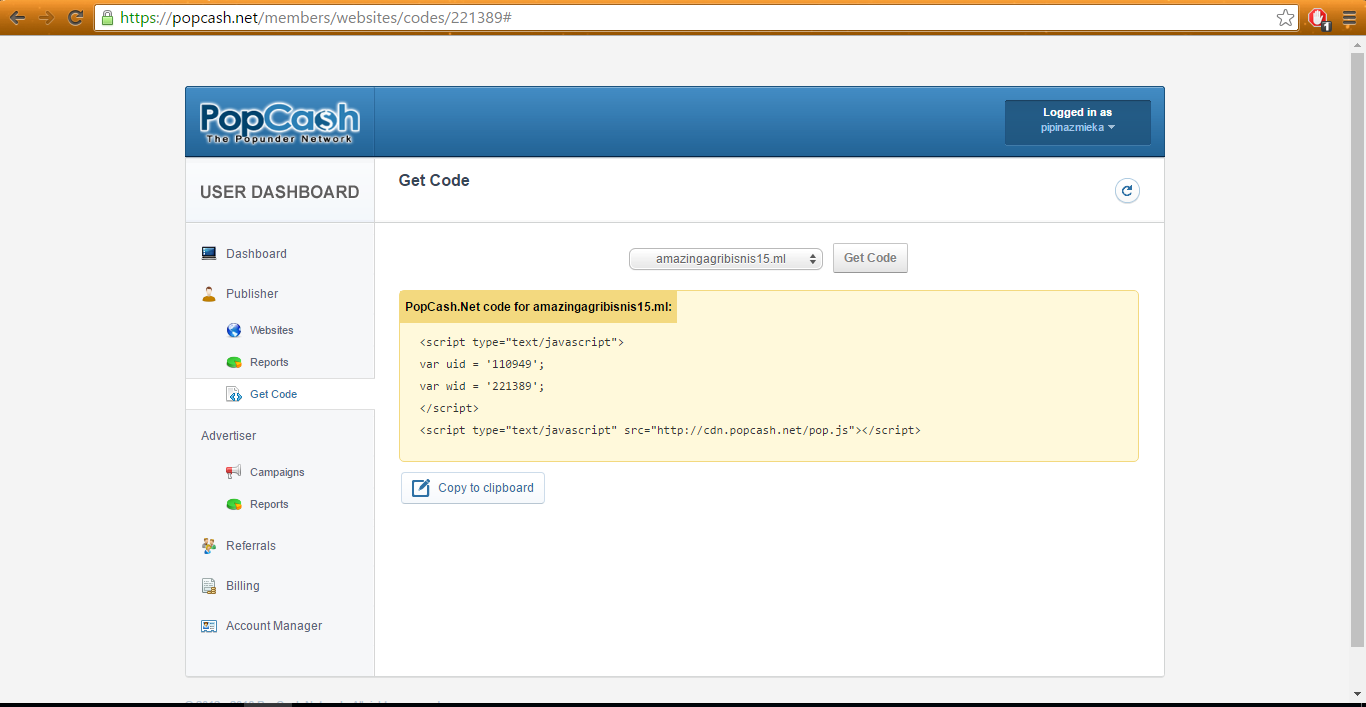Image resolution: width=1366 pixels, height=707 pixels.
Task: Click the Advertiser Reports green icon
Action: point(234,504)
